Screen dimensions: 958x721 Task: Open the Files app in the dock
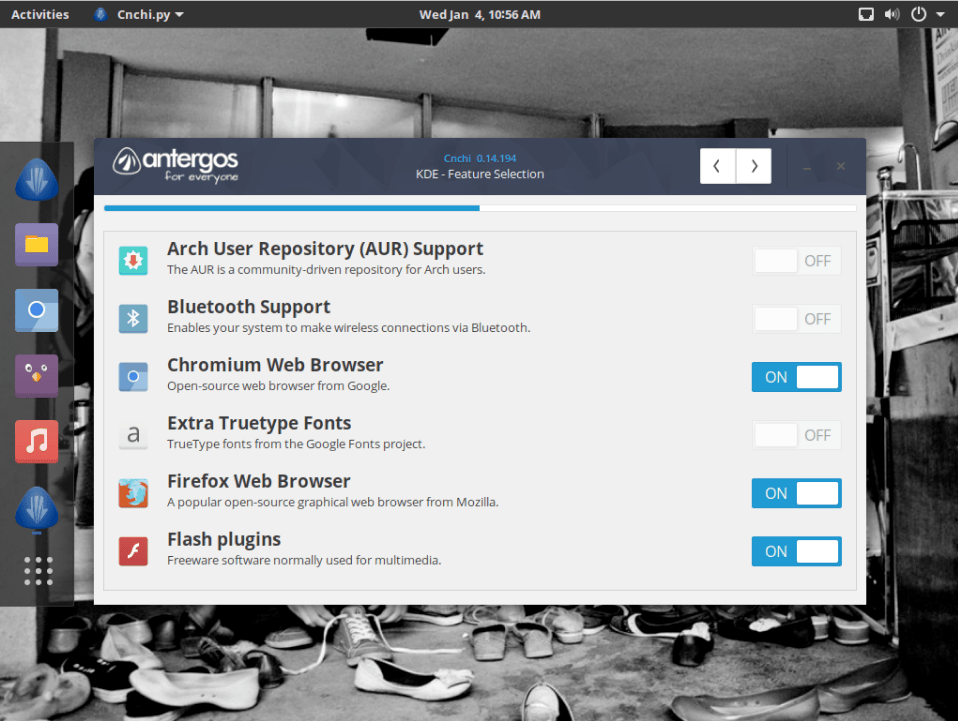[x=37, y=244]
